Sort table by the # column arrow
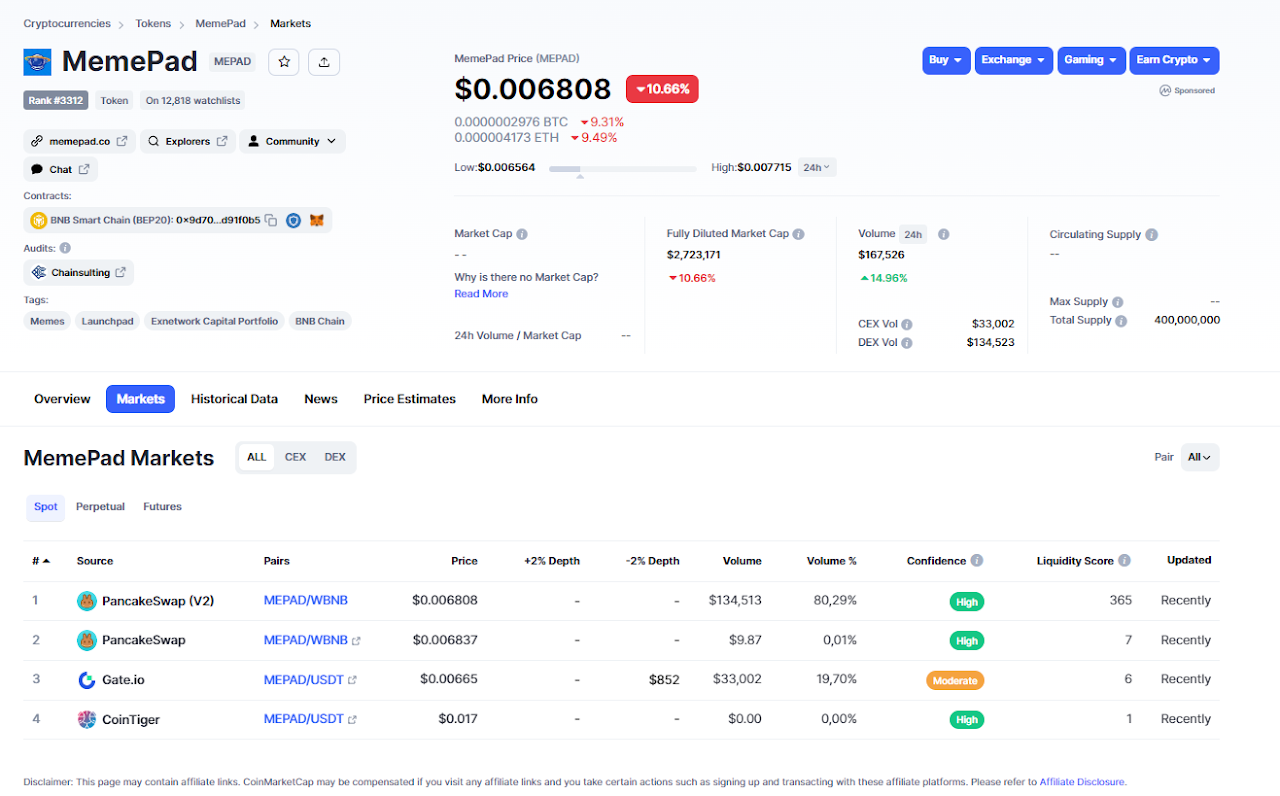Screen dimensions: 1280x796 coord(46,561)
